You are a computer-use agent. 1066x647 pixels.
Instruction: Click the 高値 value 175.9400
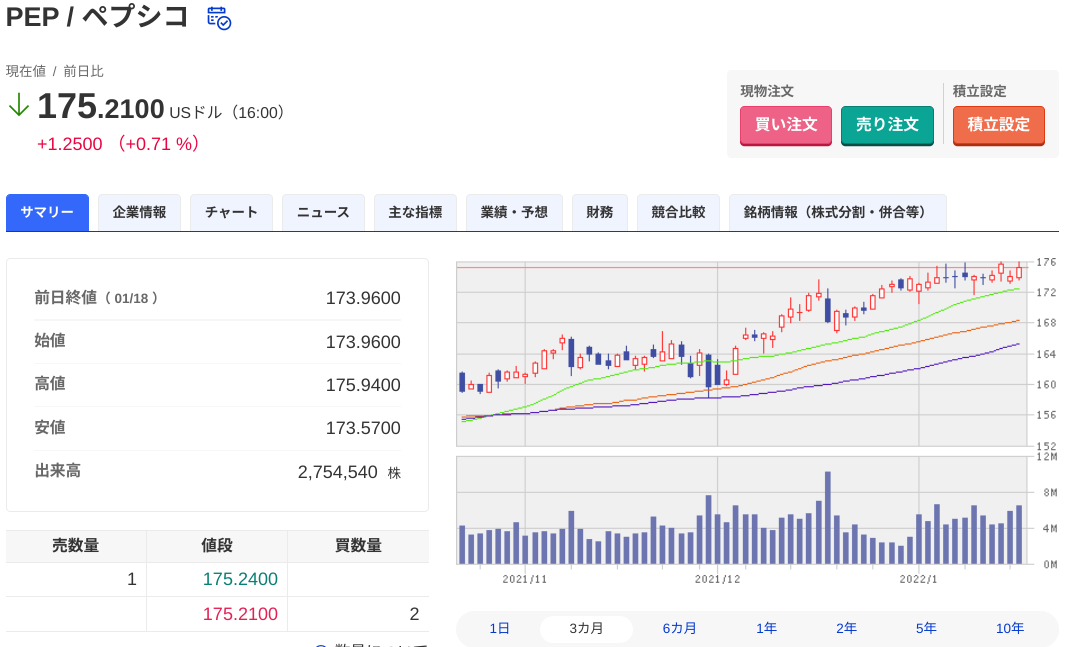[363, 385]
